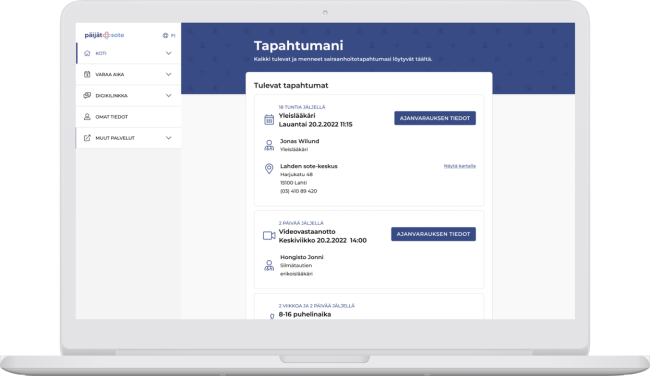This screenshot has width=650, height=376.
Task: Click the Näytä kartalla link
Action: click(460, 166)
